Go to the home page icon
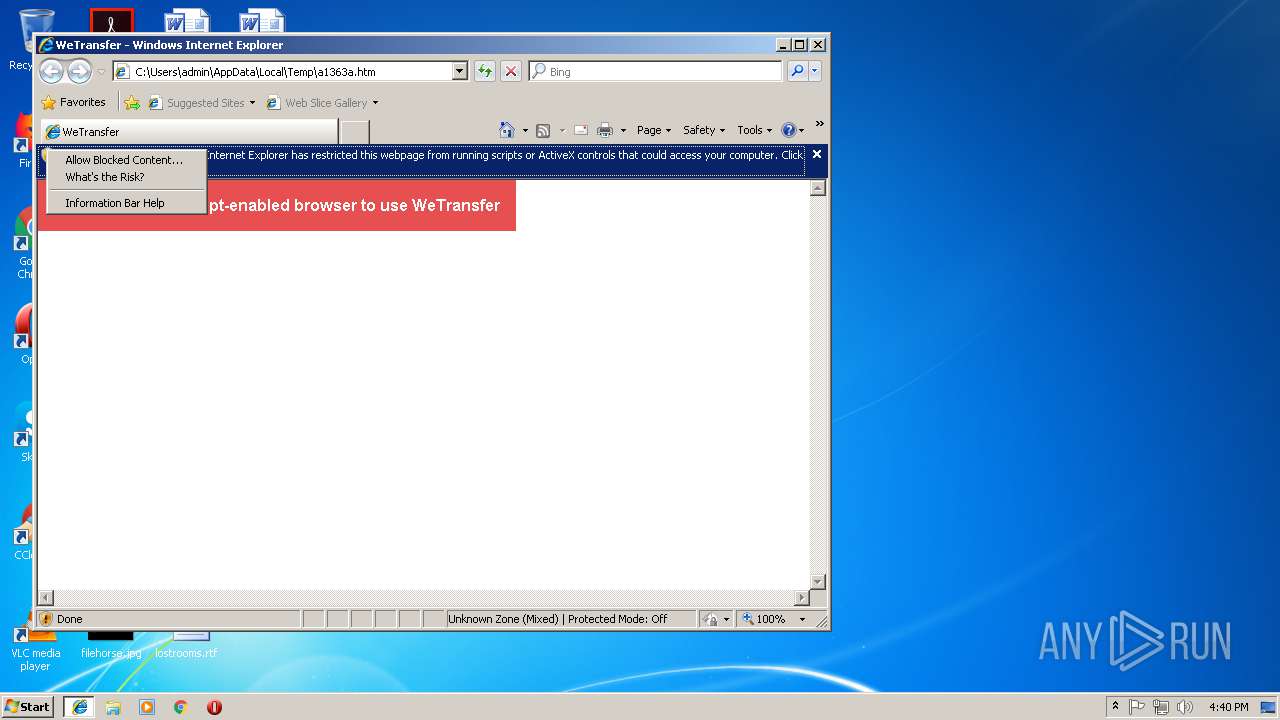Viewport: 1280px width, 720px height. [507, 130]
